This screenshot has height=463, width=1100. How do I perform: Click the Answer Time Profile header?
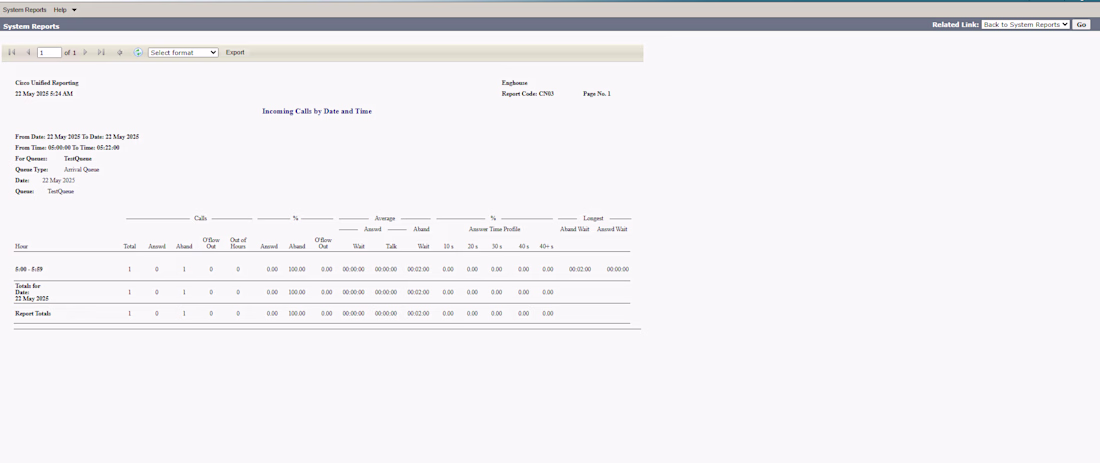tap(495, 229)
